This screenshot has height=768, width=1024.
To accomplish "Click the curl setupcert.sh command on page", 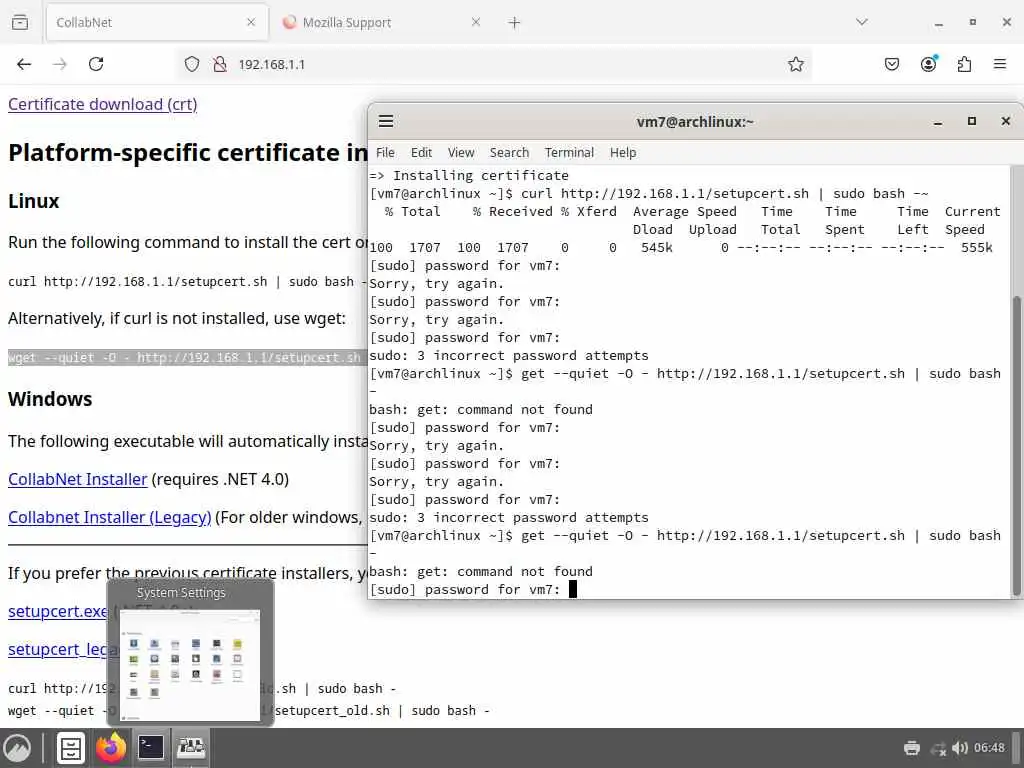I will (x=187, y=281).
